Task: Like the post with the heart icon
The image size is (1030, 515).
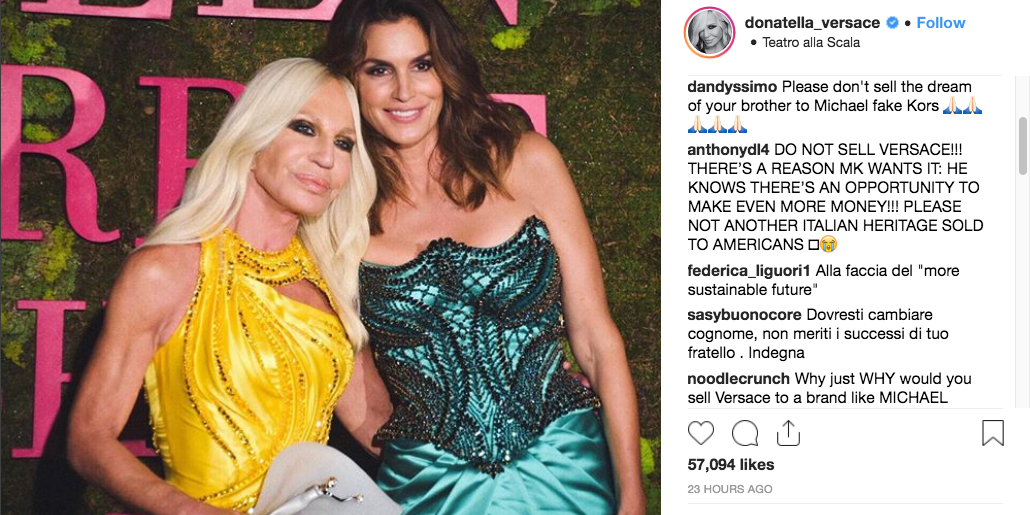Action: [x=700, y=433]
